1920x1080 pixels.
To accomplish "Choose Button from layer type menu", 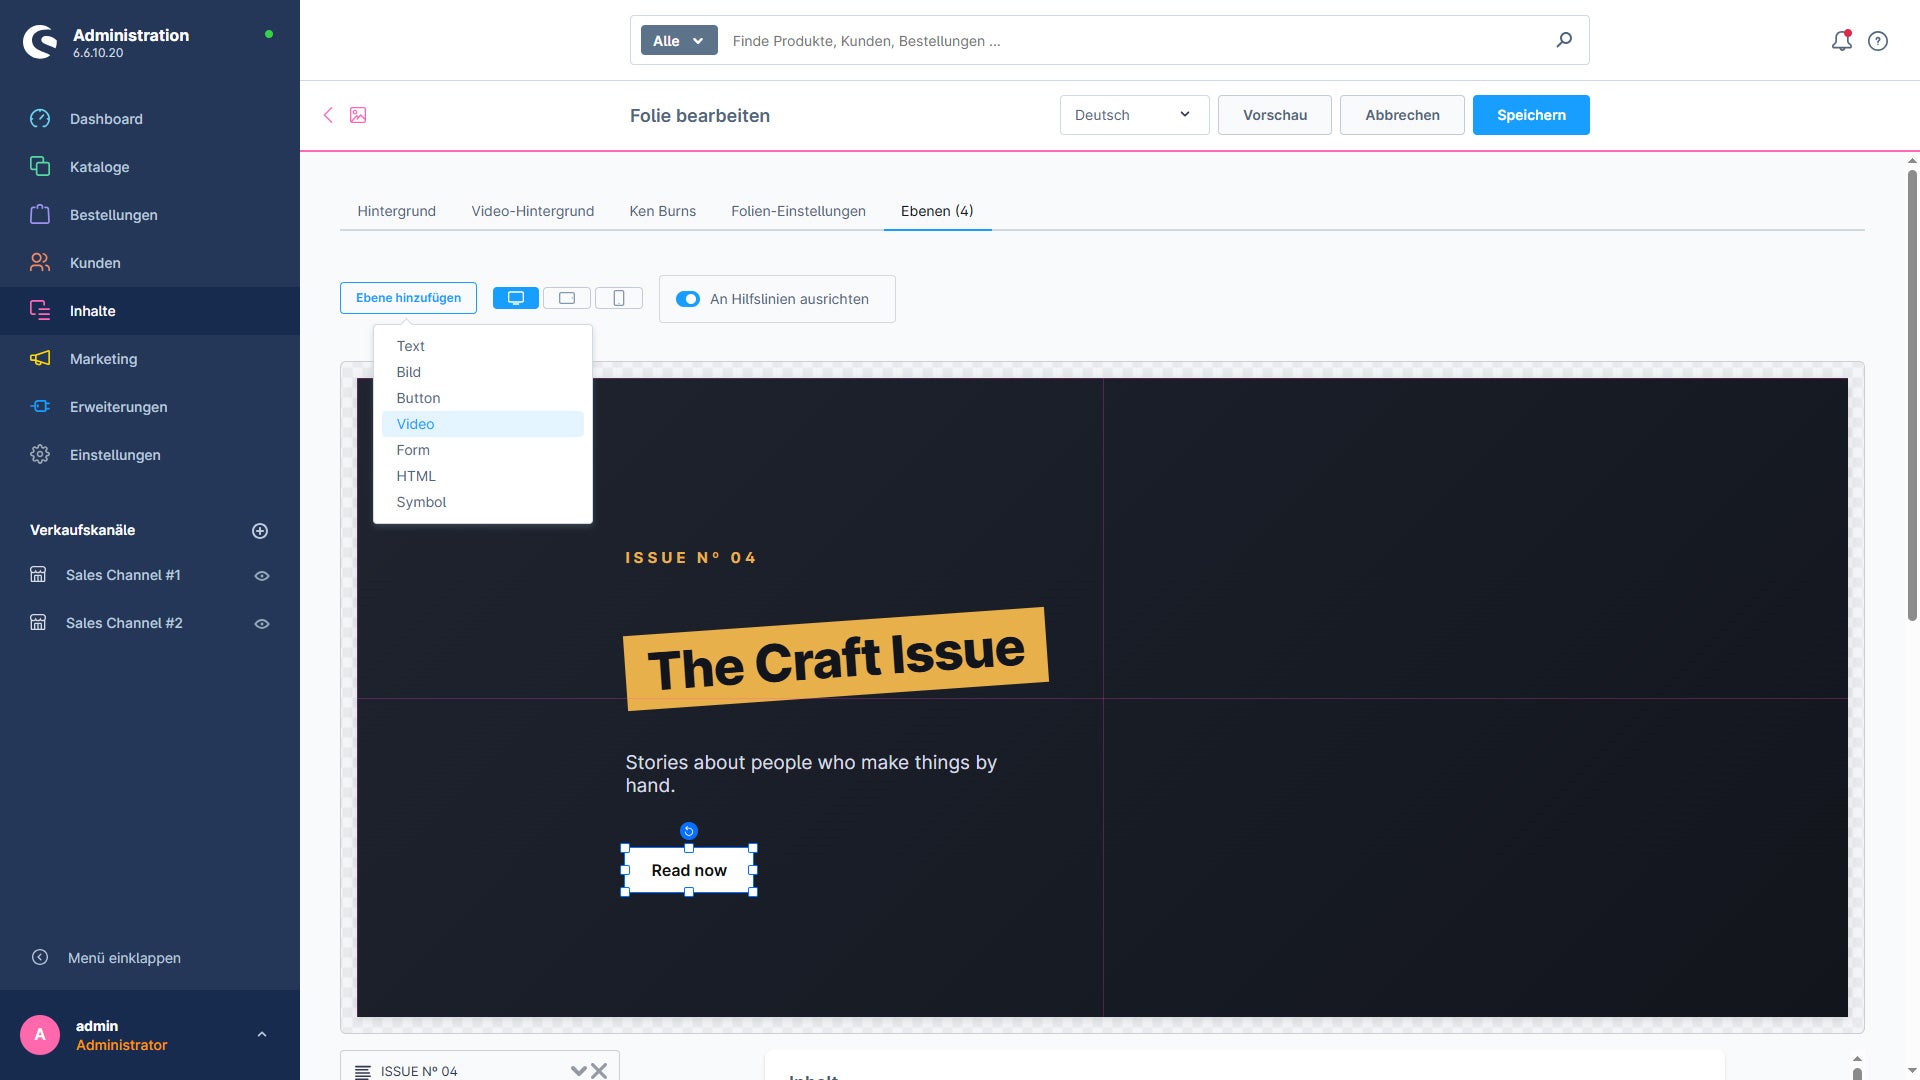I will pos(483,398).
